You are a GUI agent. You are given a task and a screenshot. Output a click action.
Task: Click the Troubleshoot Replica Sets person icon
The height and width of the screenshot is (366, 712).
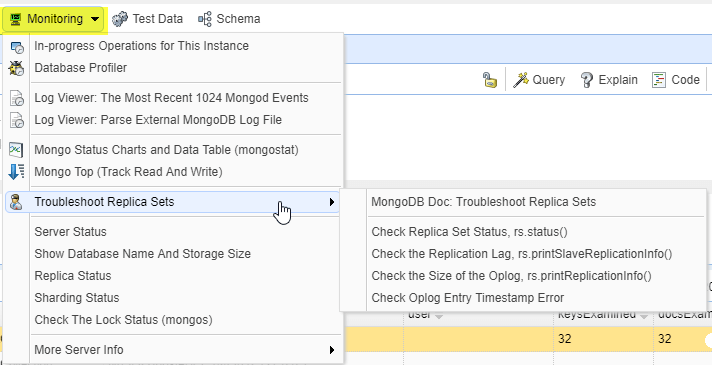[16, 202]
